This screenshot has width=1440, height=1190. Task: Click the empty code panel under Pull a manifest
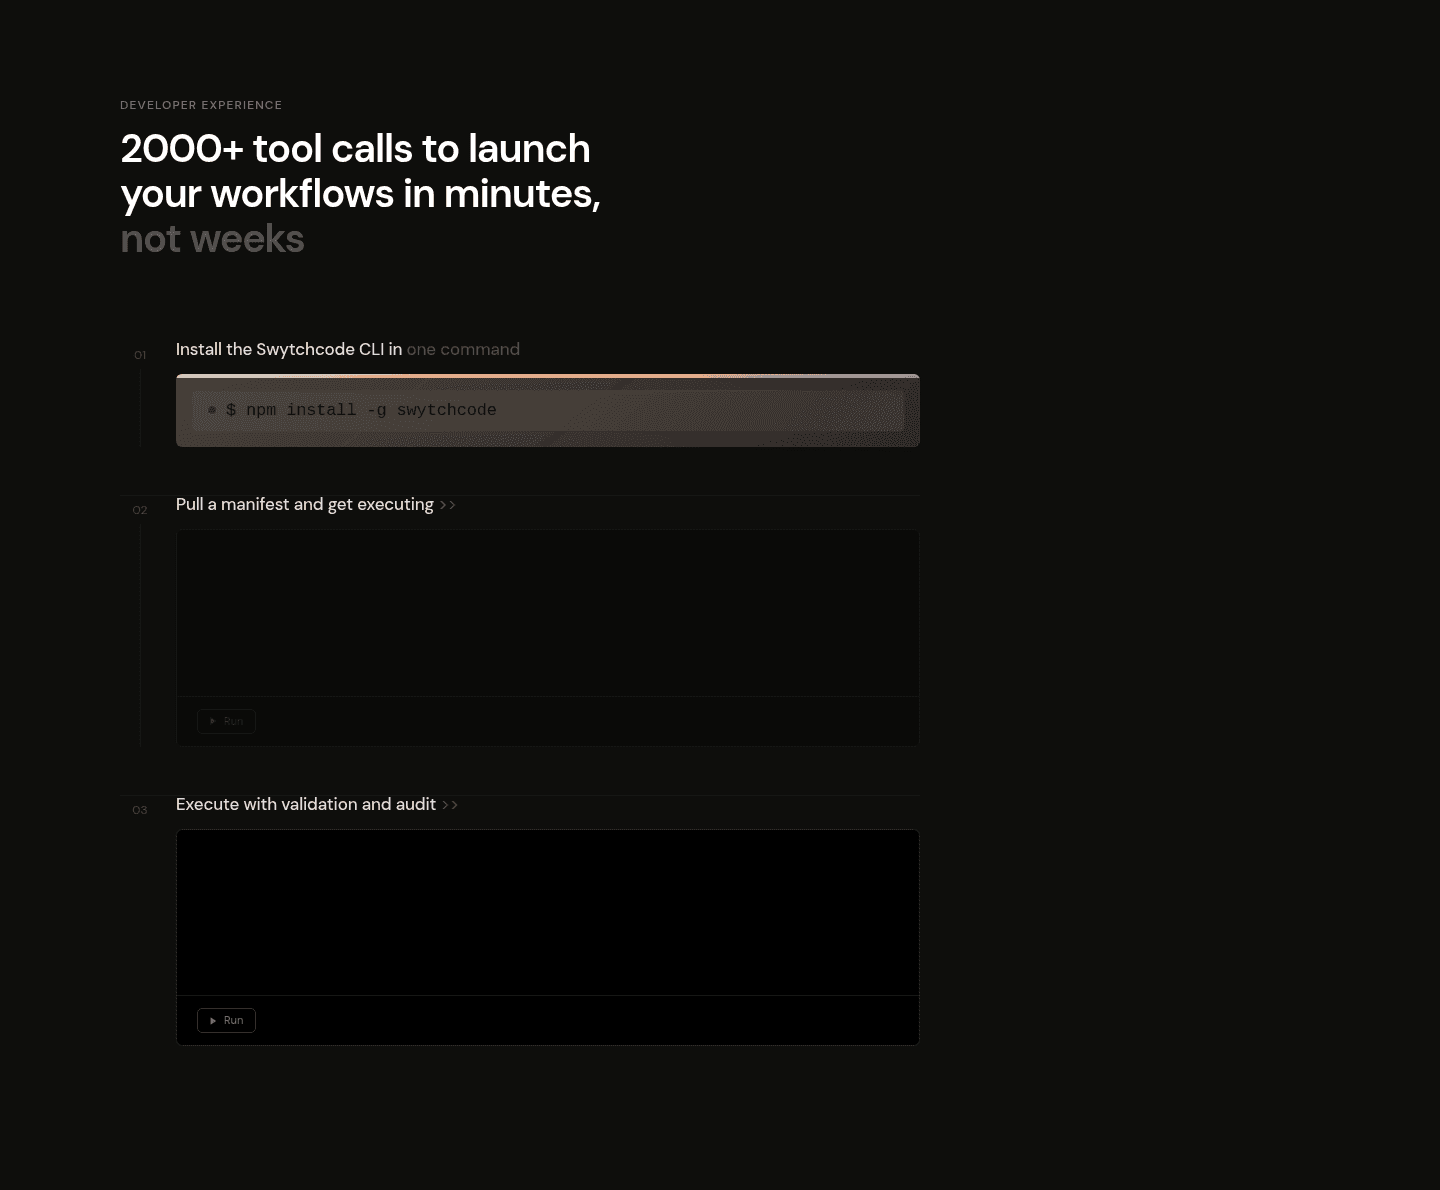tap(548, 613)
